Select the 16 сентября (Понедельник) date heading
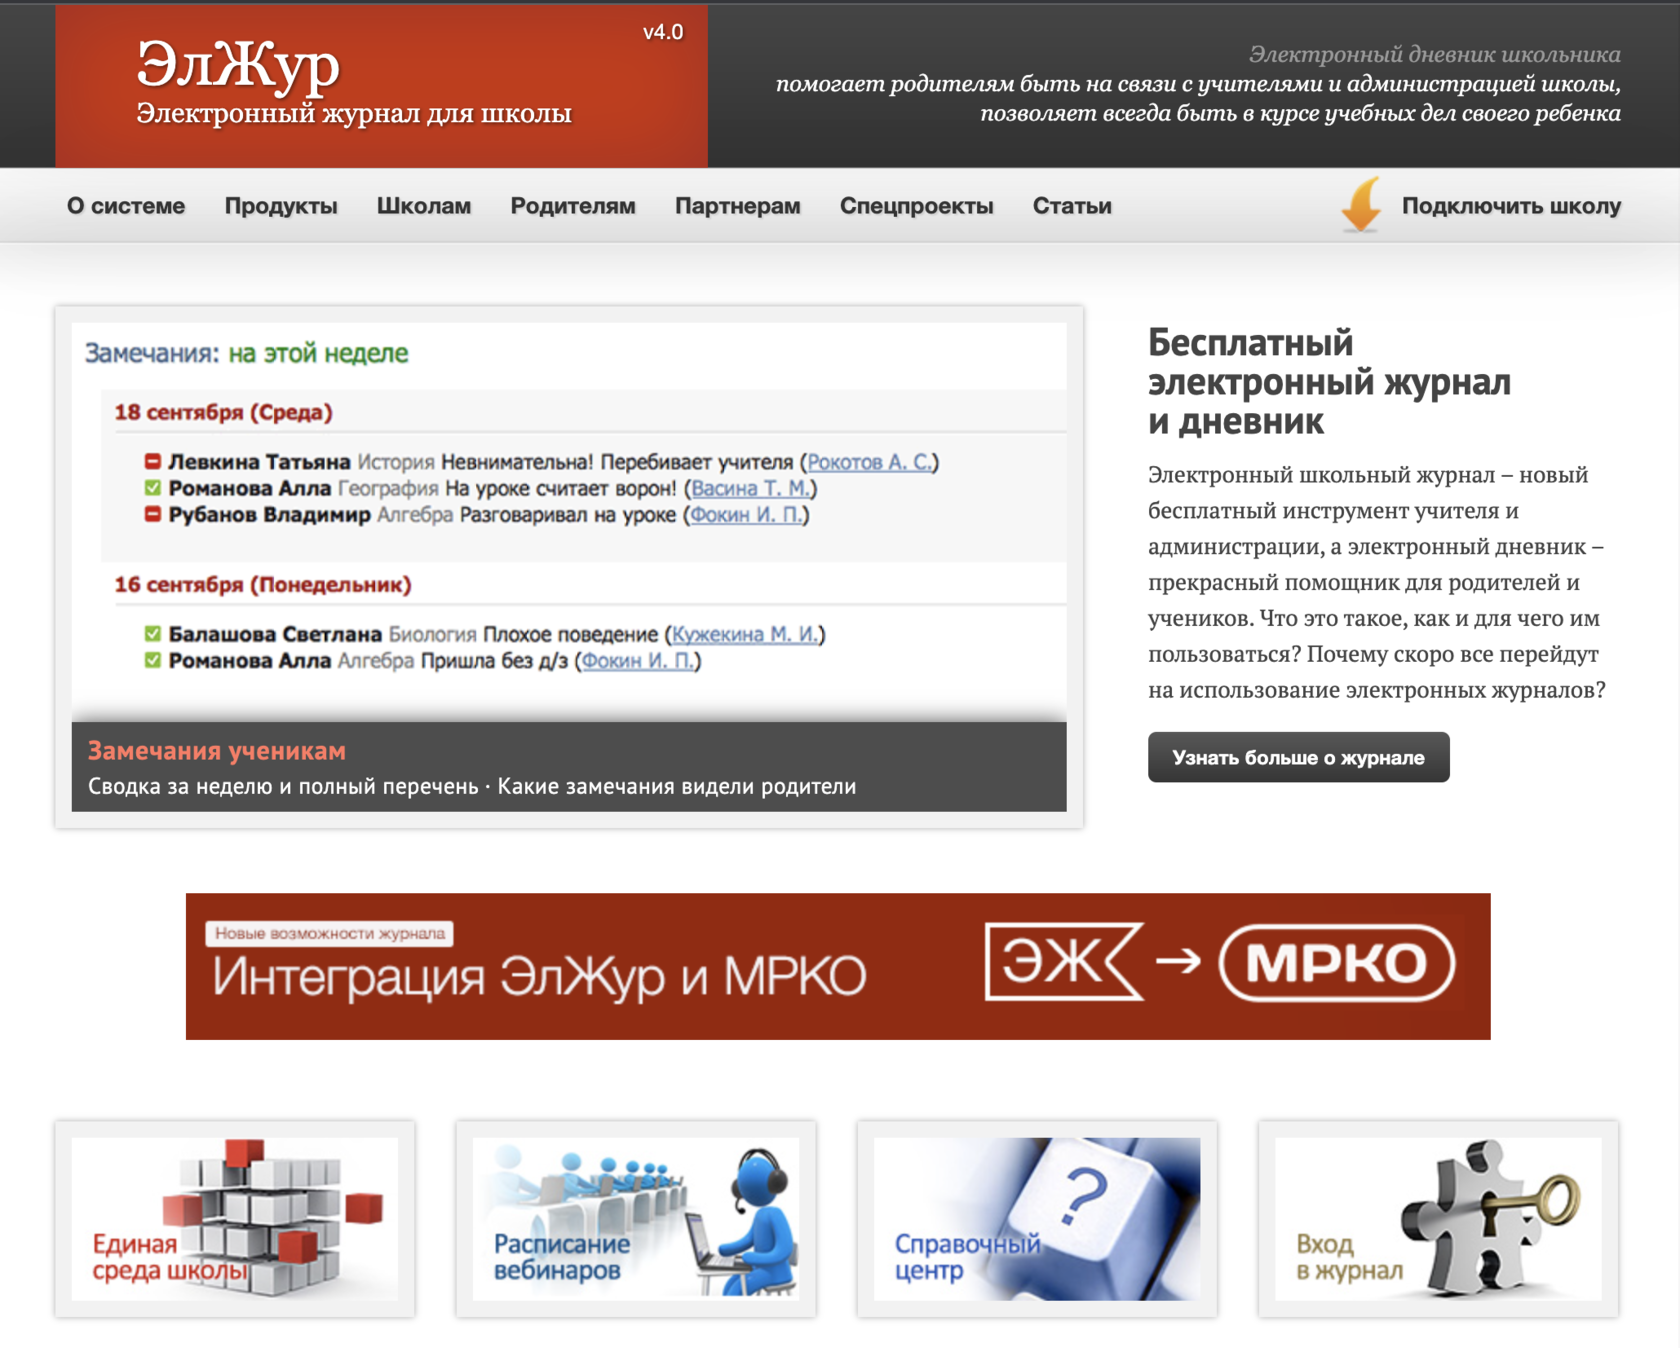Image resolution: width=1680 pixels, height=1348 pixels. point(263,584)
